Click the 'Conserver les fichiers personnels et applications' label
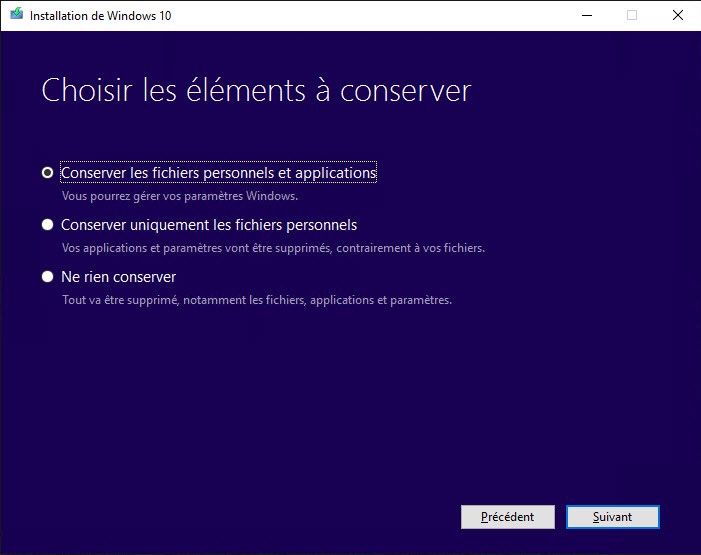 pyautogui.click(x=219, y=173)
